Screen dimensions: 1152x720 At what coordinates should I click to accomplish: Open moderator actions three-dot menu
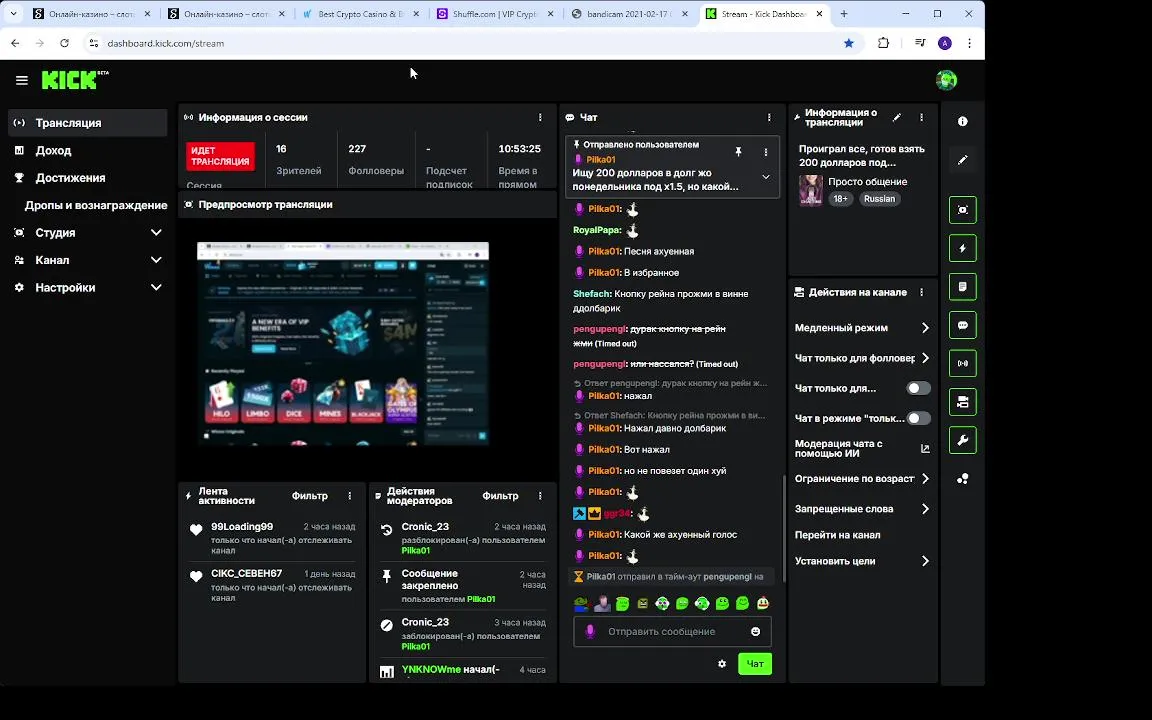click(x=540, y=496)
